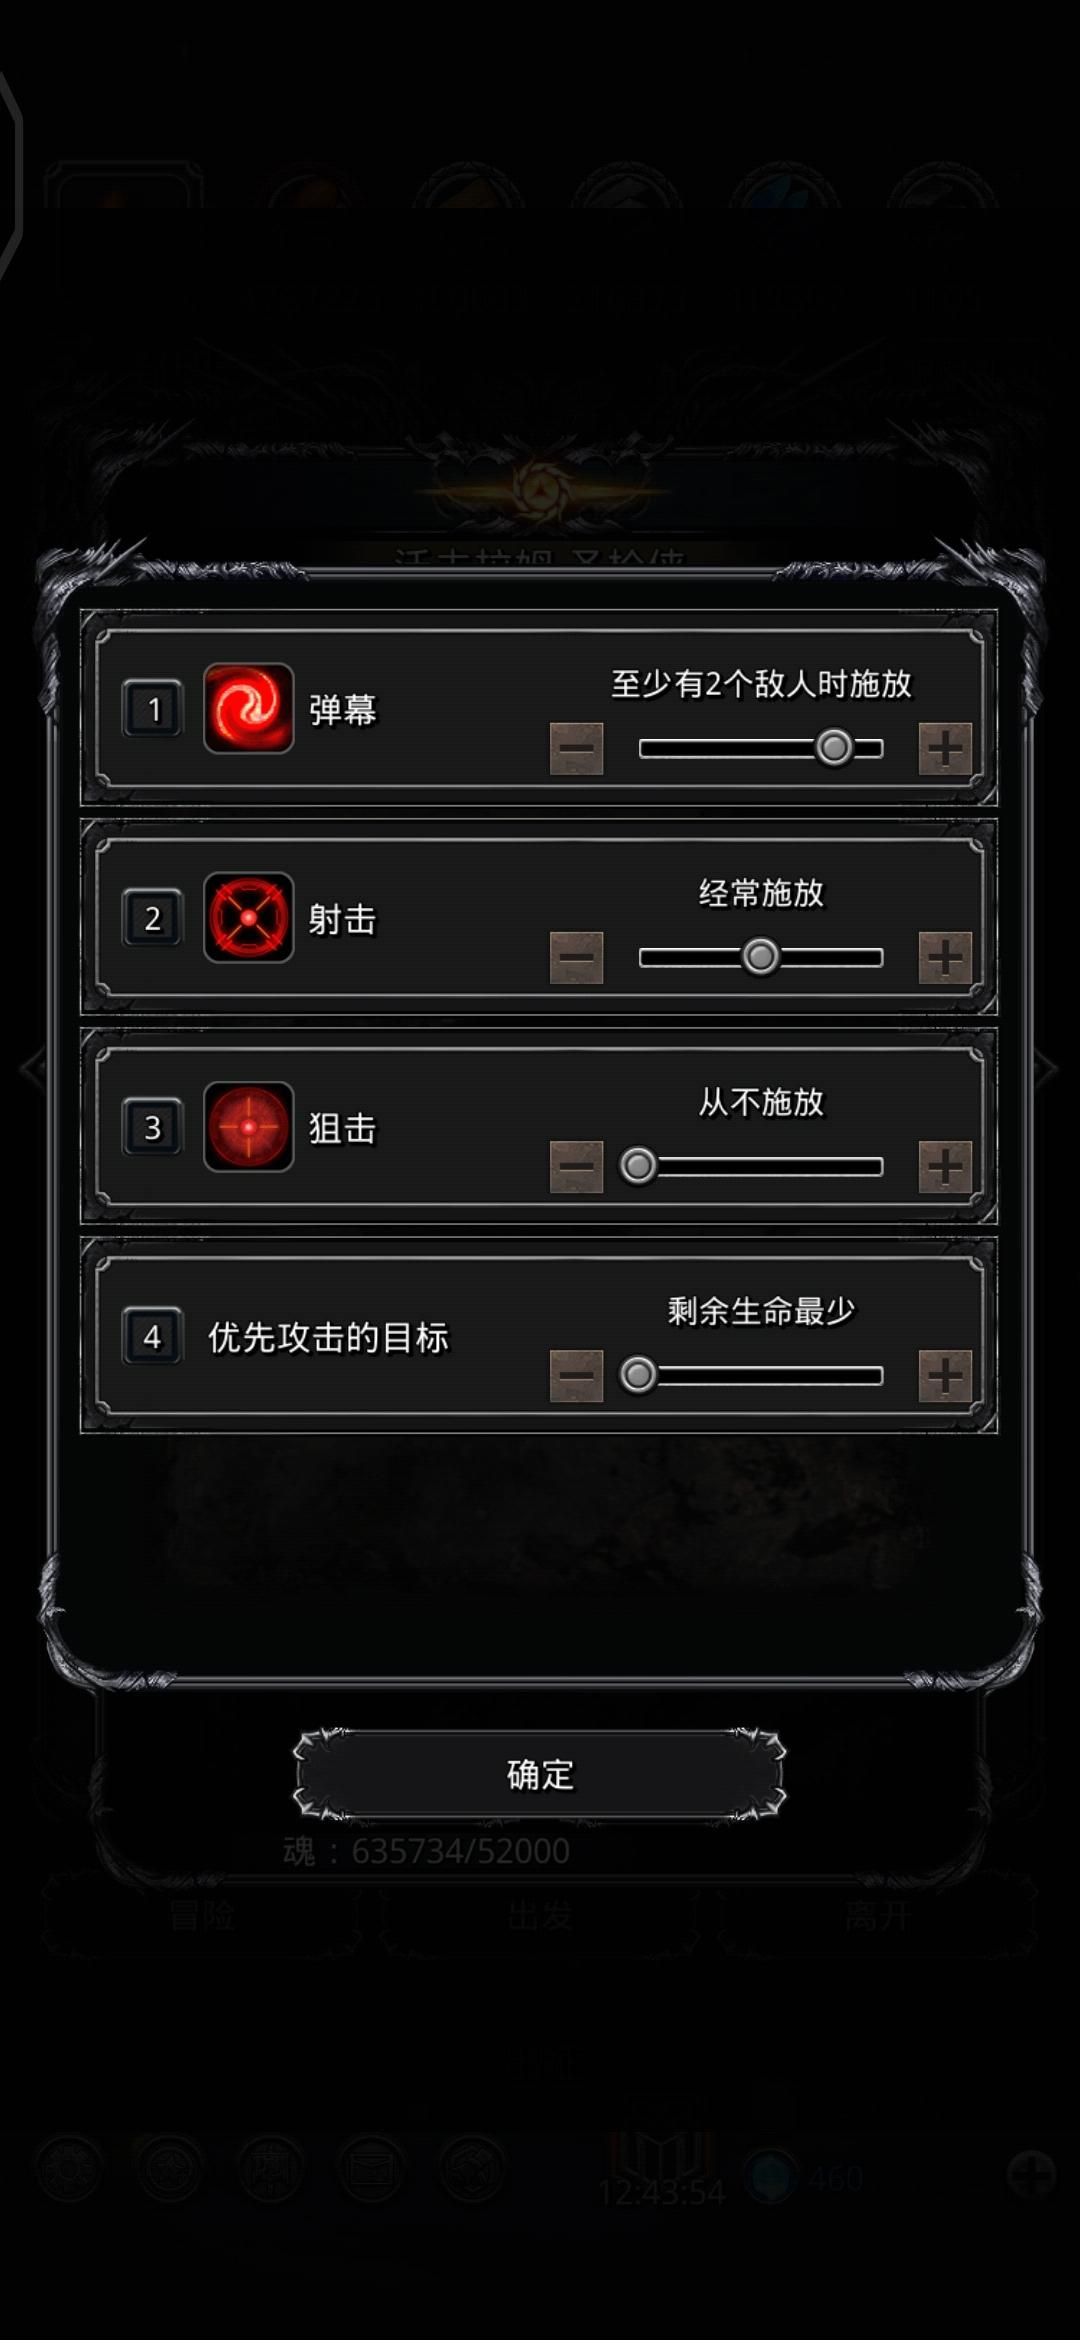This screenshot has width=1080, height=2340.
Task: Click minus button in 狙击 row
Action: click(576, 1166)
